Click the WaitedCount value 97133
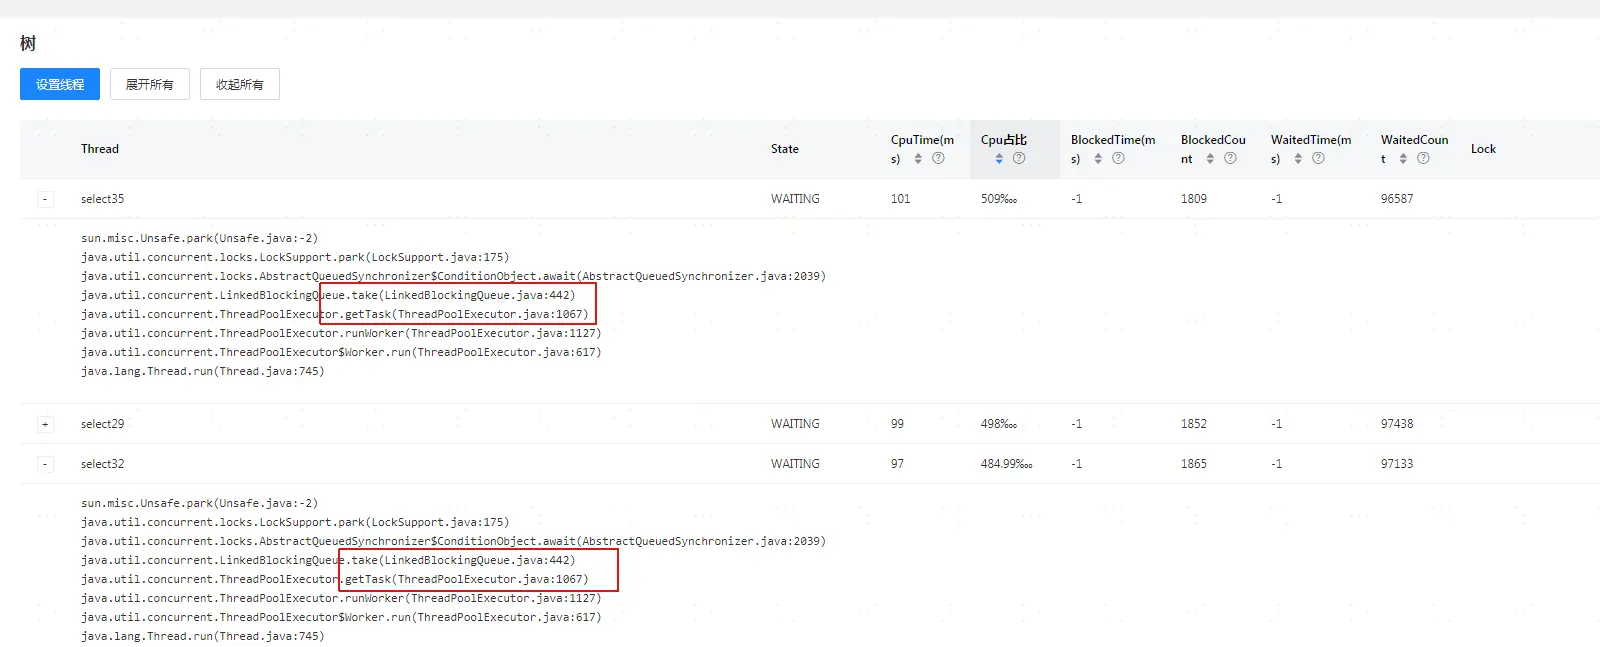This screenshot has height=647, width=1600. click(1397, 464)
